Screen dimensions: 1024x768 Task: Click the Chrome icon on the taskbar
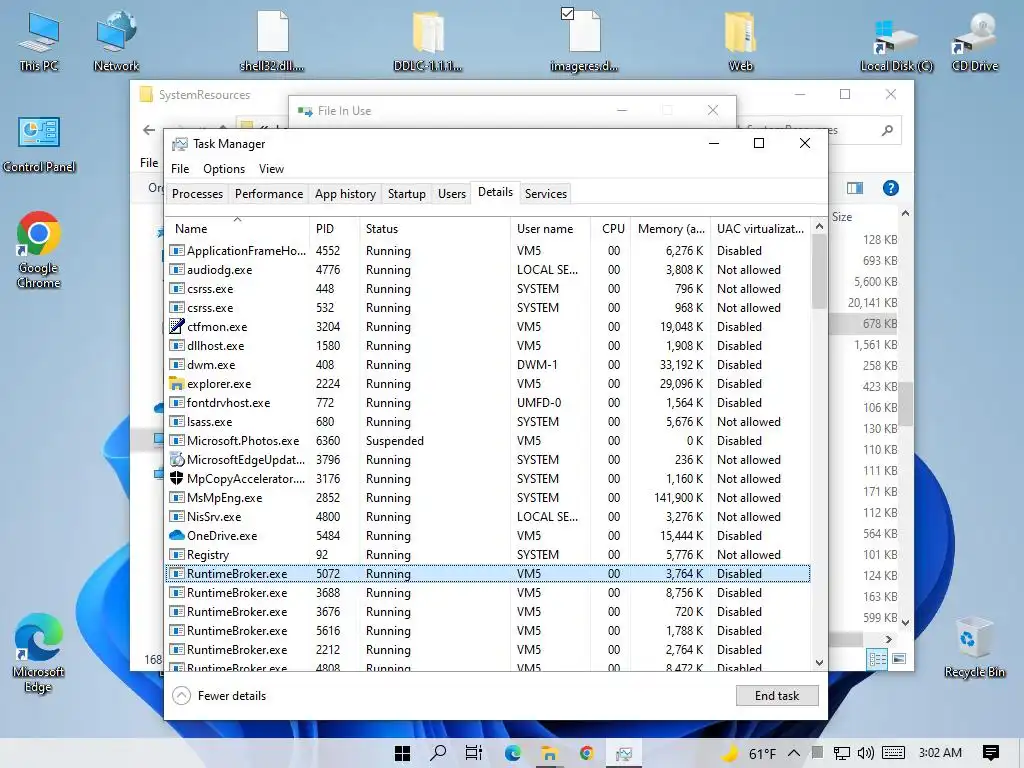(x=586, y=753)
